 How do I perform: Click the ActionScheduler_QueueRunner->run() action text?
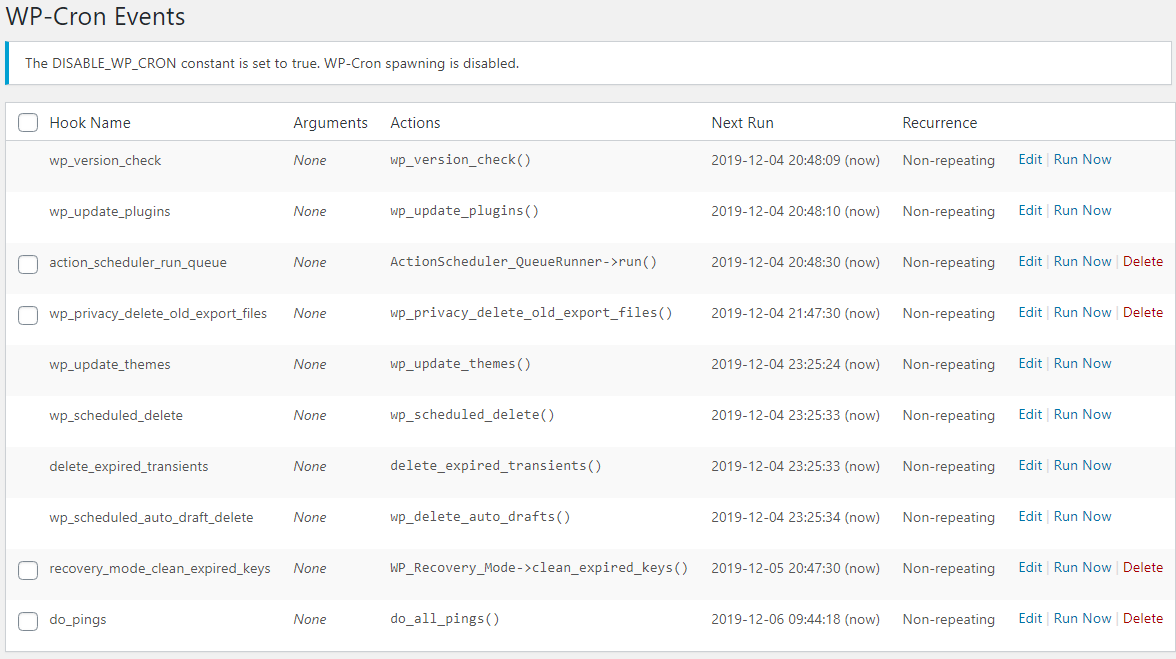(524, 262)
